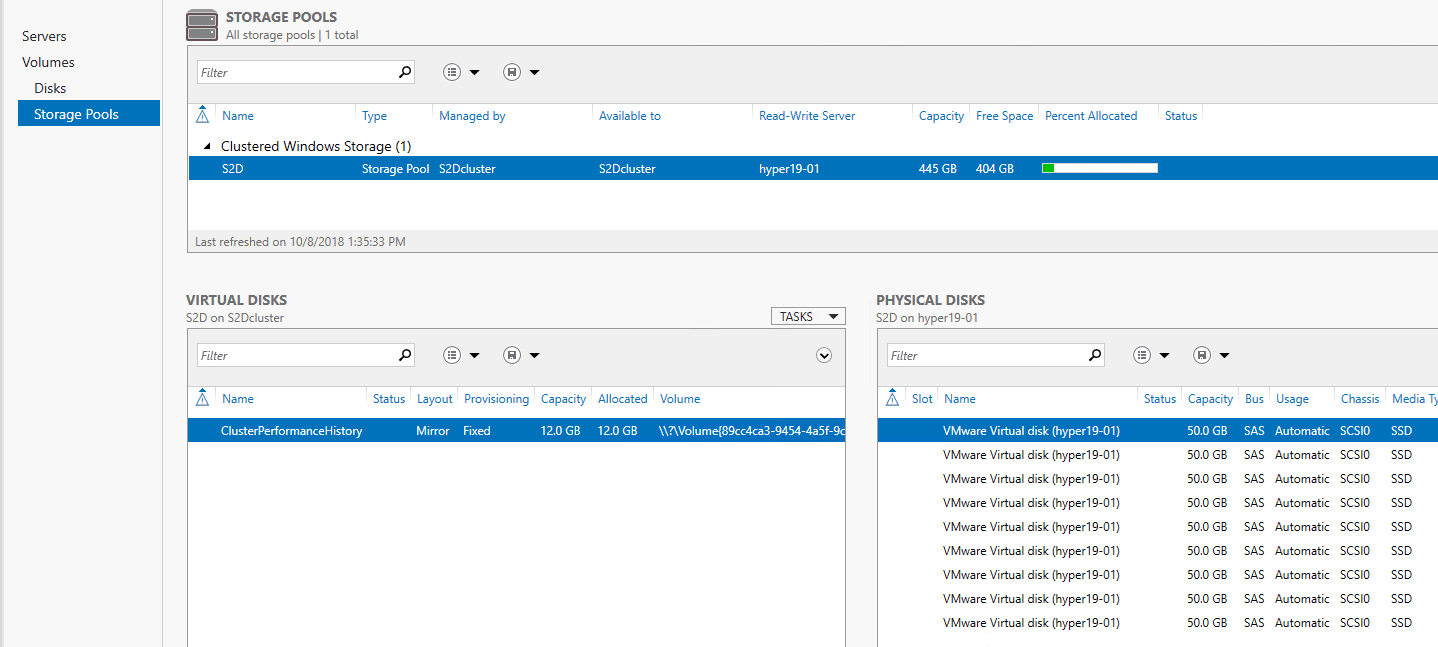
Task: Sort virtual disks by Volume column
Action: pos(680,399)
